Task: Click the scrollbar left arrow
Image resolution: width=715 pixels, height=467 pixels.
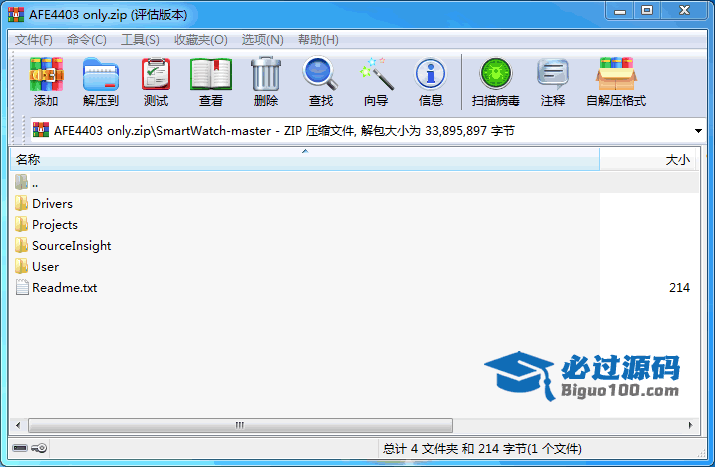Action: click(18, 425)
